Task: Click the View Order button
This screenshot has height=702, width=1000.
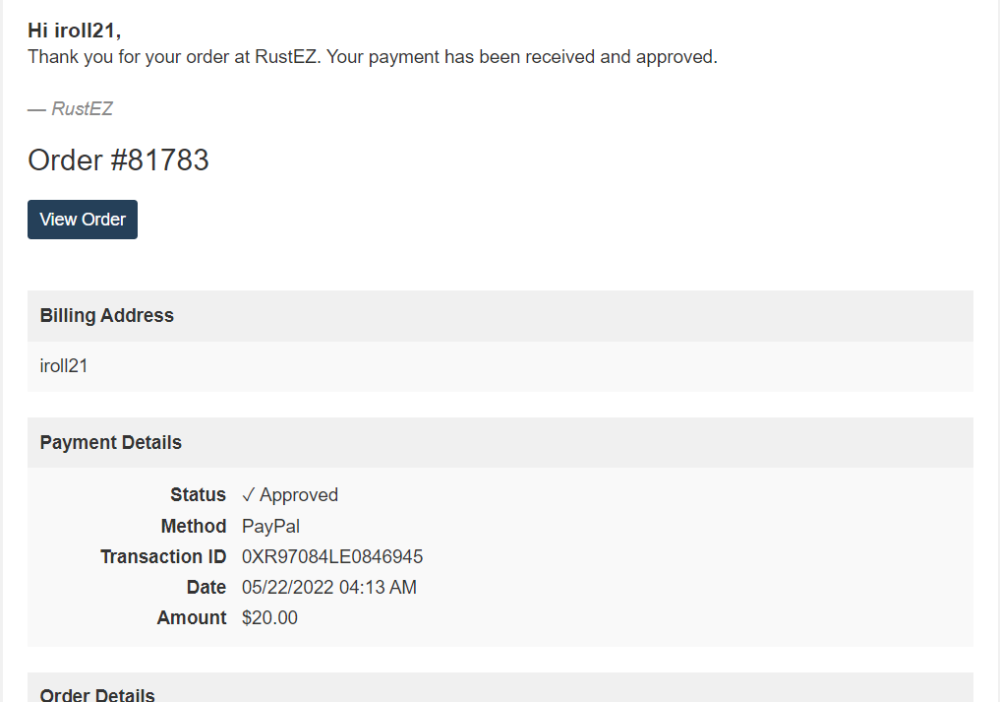Action: pos(82,220)
